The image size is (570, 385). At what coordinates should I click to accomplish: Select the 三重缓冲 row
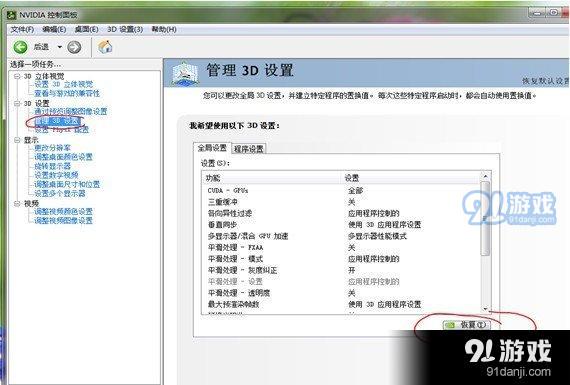click(x=341, y=202)
